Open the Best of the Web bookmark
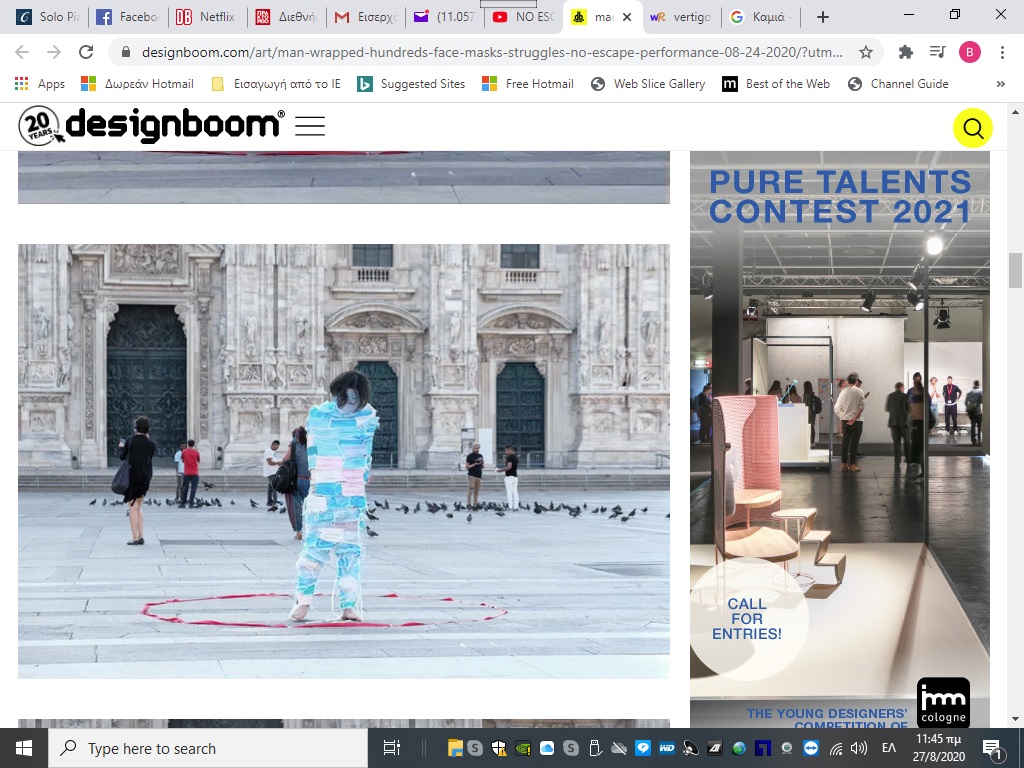This screenshot has width=1024, height=768. (776, 84)
